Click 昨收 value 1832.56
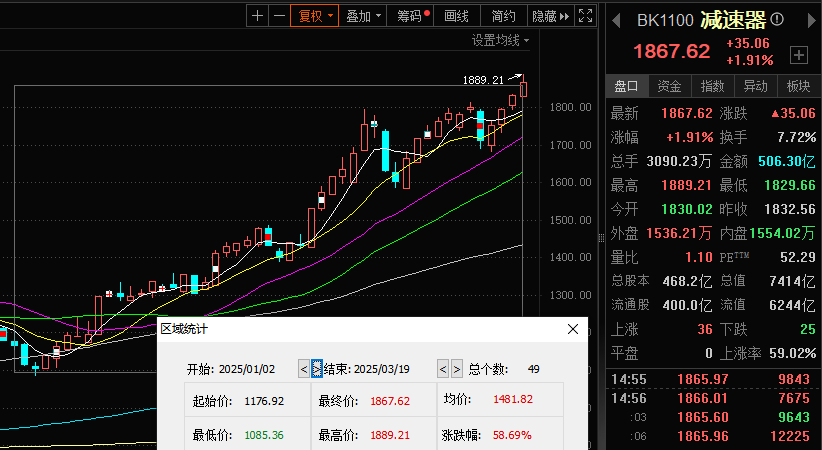This screenshot has width=822, height=450. point(790,209)
